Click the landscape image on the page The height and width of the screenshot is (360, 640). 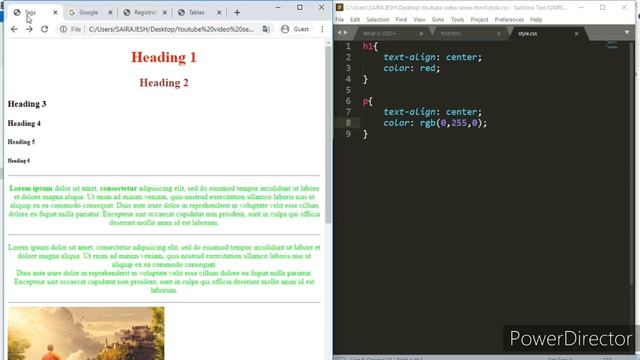click(x=86, y=333)
